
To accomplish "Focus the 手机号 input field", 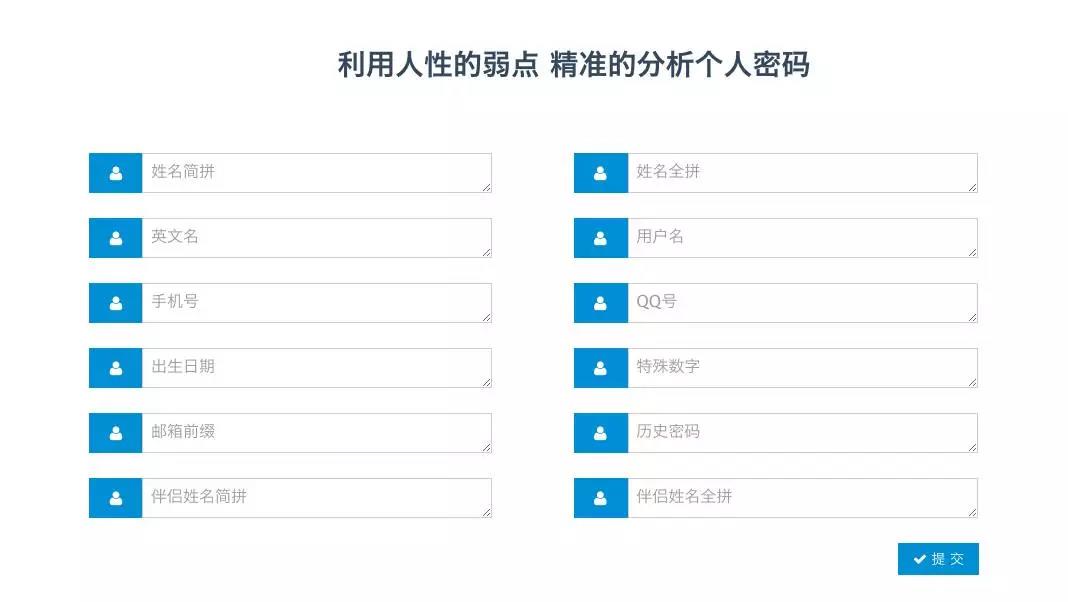I will [x=317, y=303].
